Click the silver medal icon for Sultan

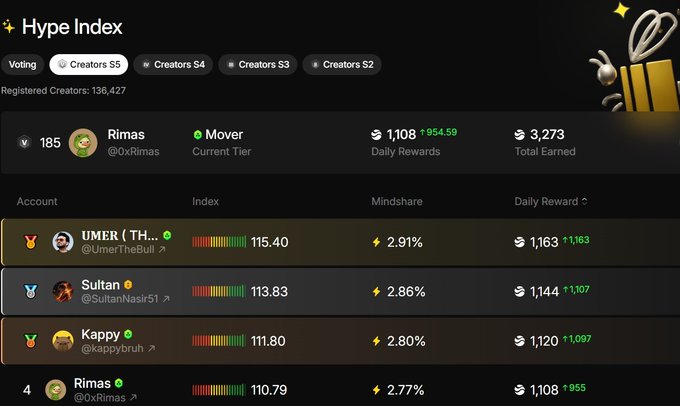[x=30, y=291]
